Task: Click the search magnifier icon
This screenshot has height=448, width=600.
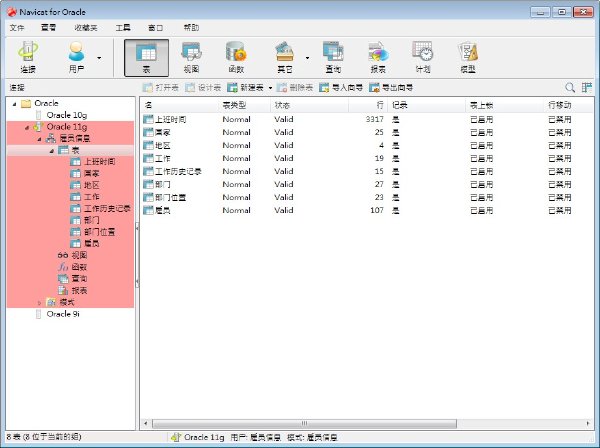Action: [x=570, y=88]
